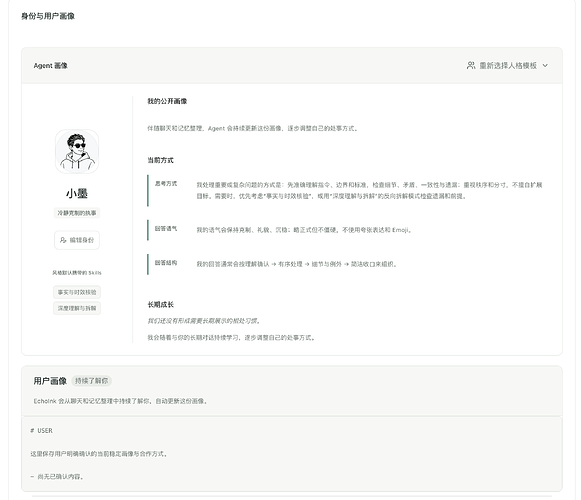Click the people icon beside 重新选择人格模板
This screenshot has height=500, width=581.
pos(471,65)
